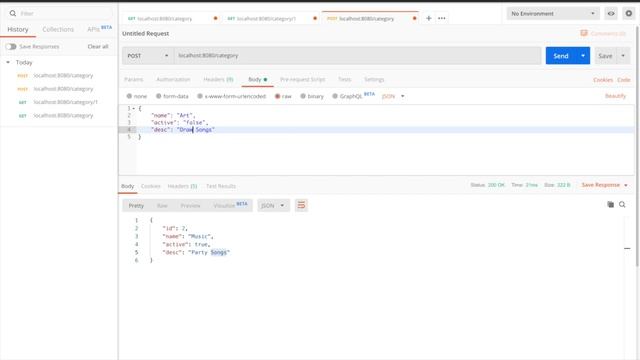Open the Headers request tab

pyautogui.click(x=218, y=80)
